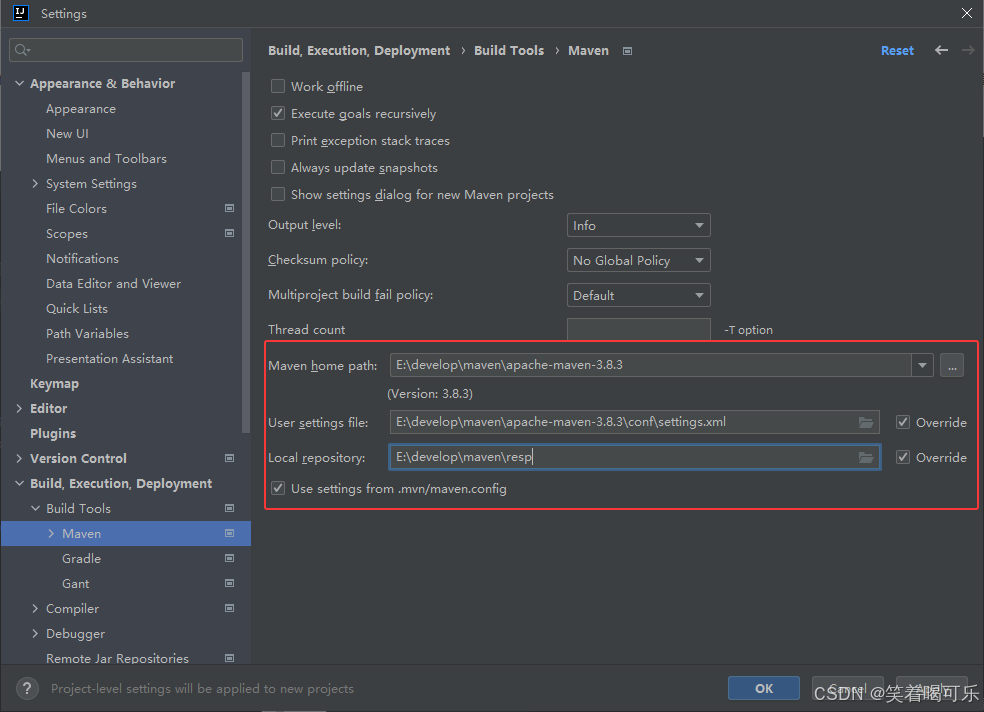Confirm with the OK button

pos(764,688)
